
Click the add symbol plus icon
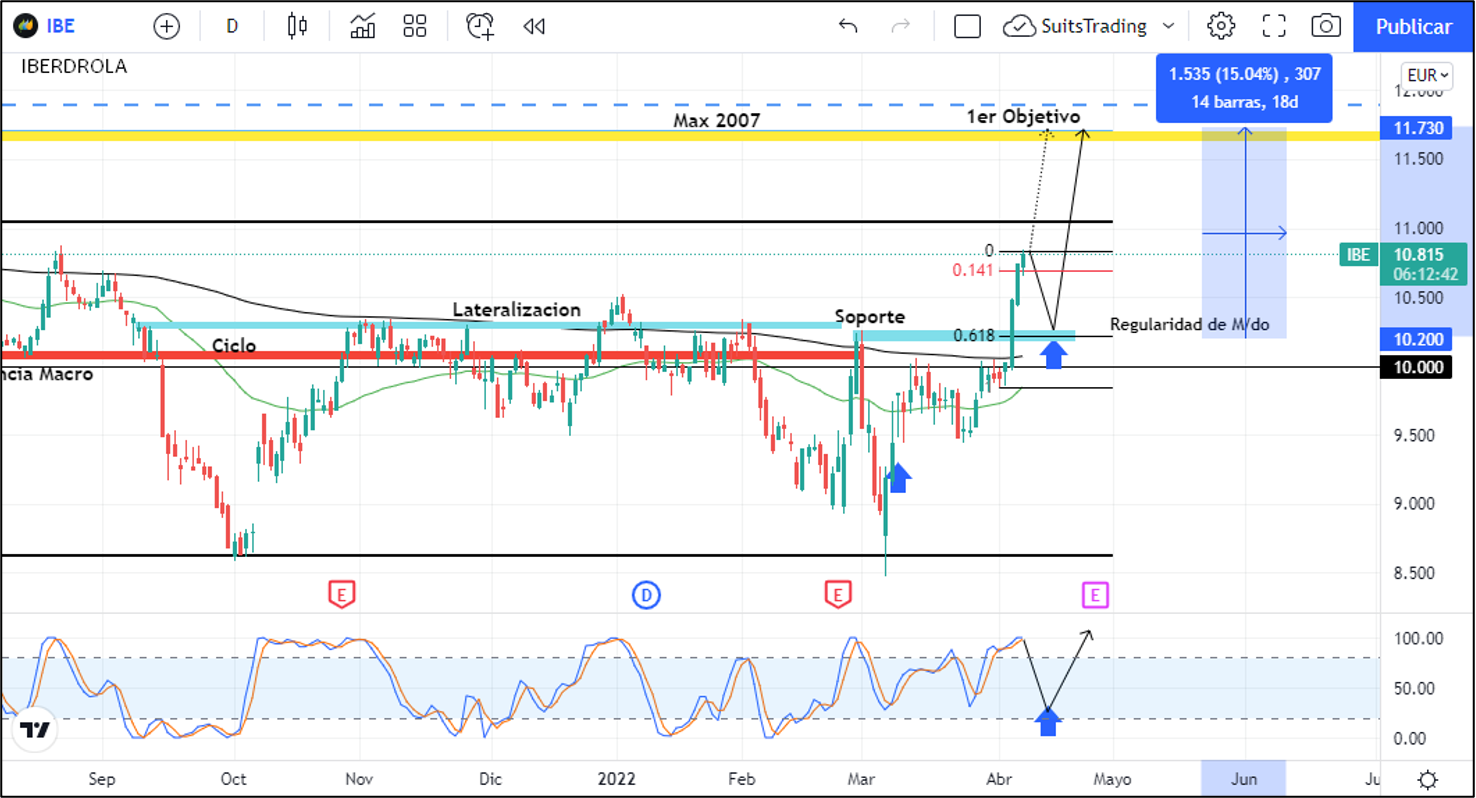[166, 27]
